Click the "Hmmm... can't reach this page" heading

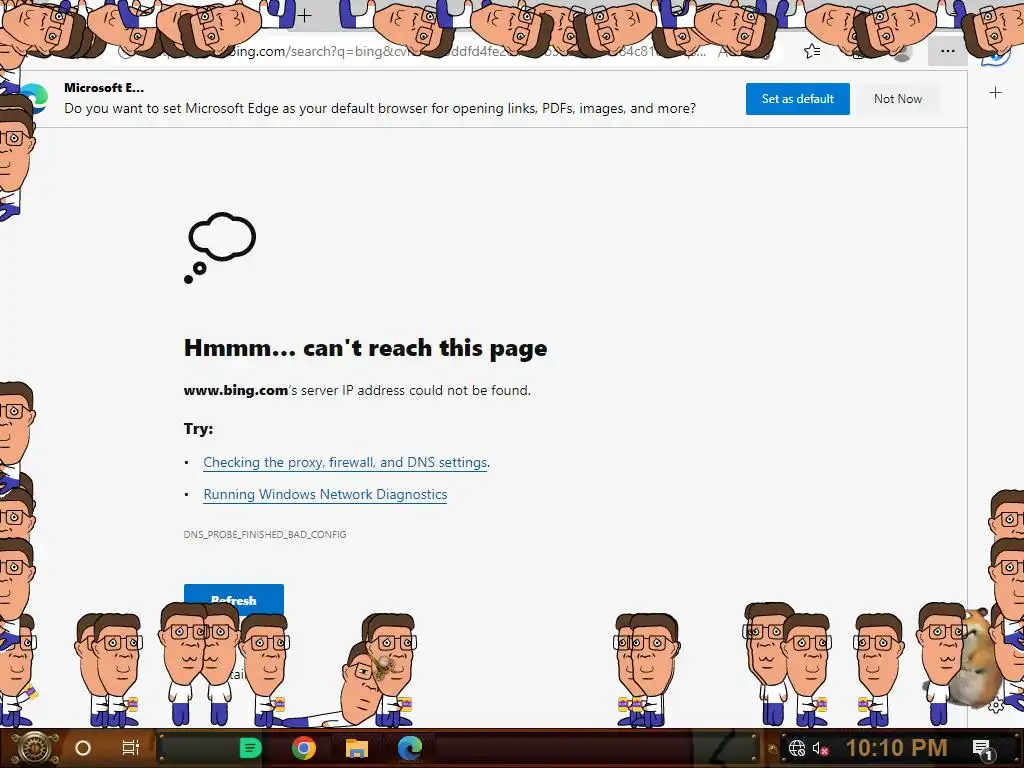click(x=366, y=348)
